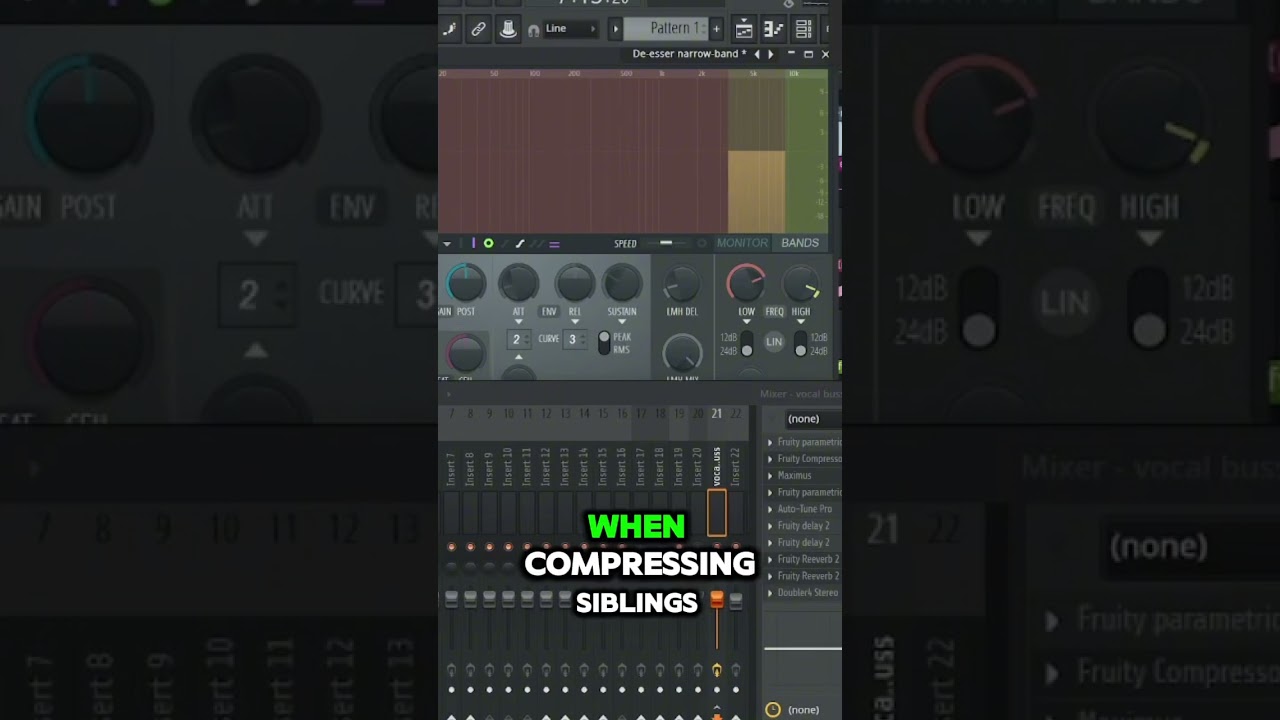
Task: Open the arrow under ATT
Action: 518,322
